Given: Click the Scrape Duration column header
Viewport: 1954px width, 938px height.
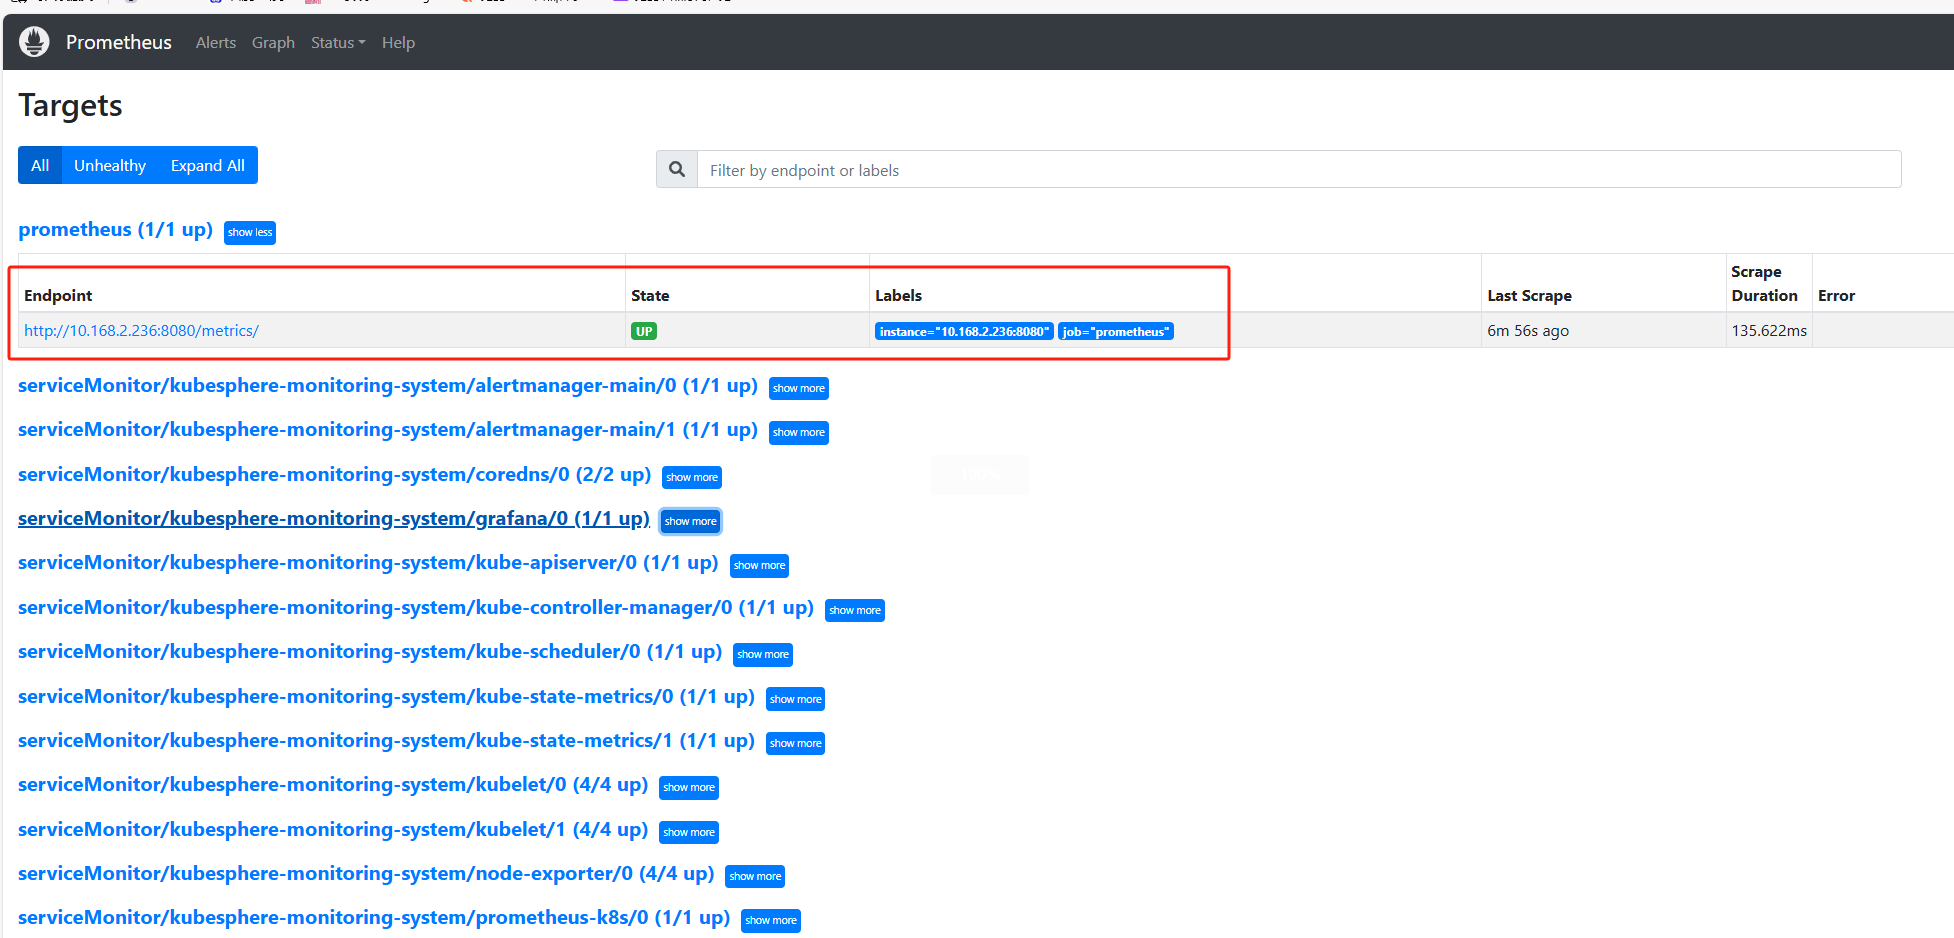Looking at the screenshot, I should [x=1764, y=283].
